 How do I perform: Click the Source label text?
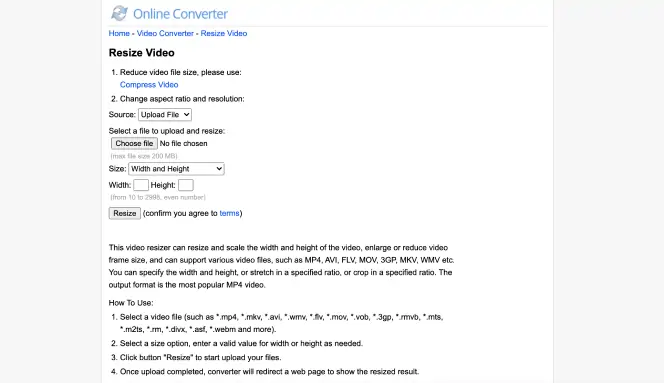[x=122, y=115]
